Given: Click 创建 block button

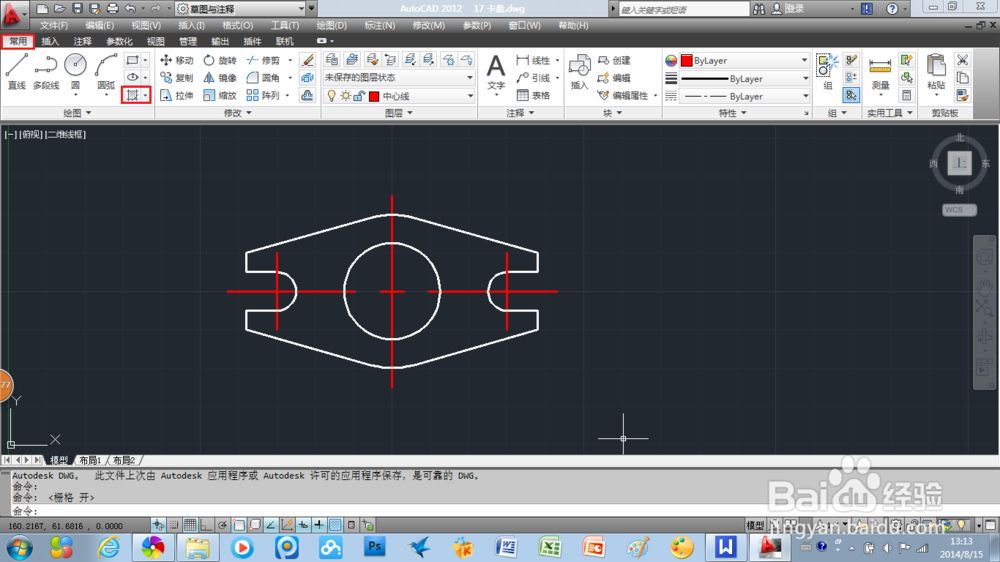Looking at the screenshot, I should click(x=614, y=60).
